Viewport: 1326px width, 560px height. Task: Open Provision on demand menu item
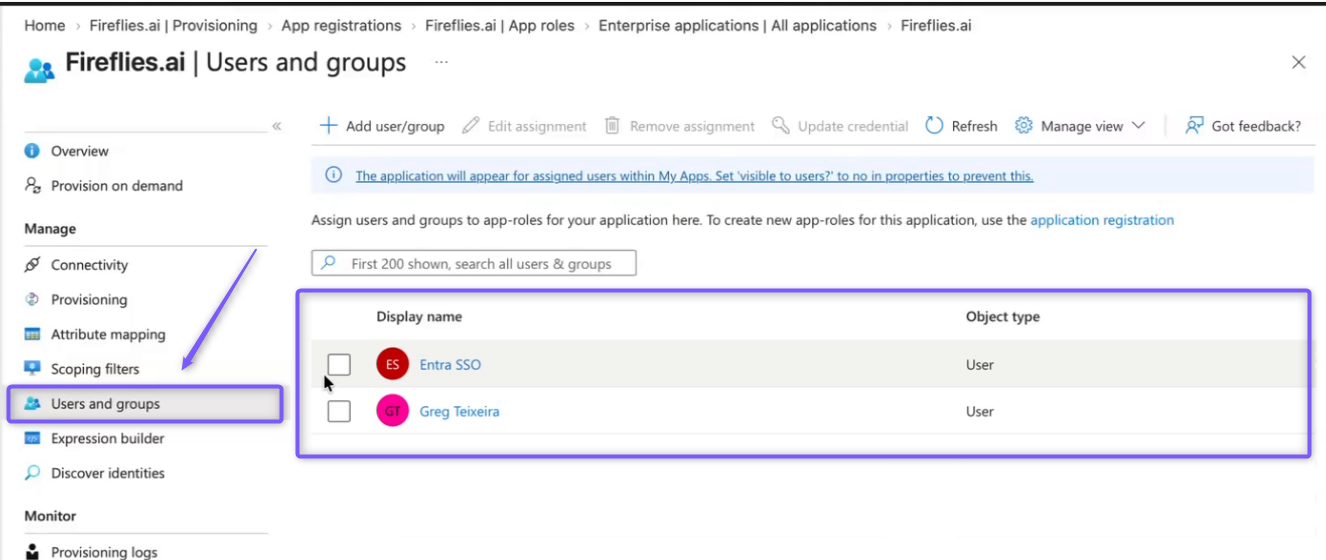coord(117,185)
